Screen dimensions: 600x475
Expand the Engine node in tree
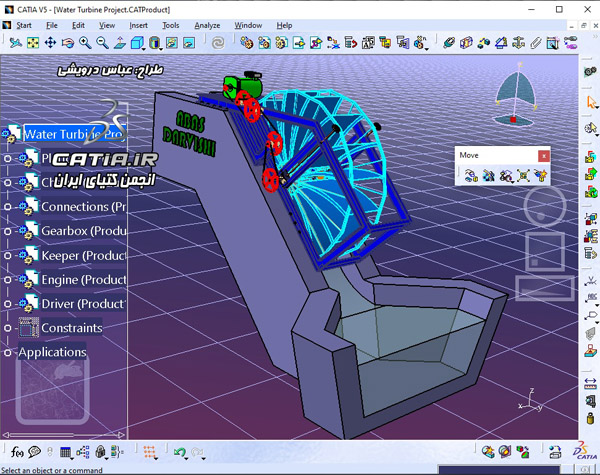pos(8,280)
